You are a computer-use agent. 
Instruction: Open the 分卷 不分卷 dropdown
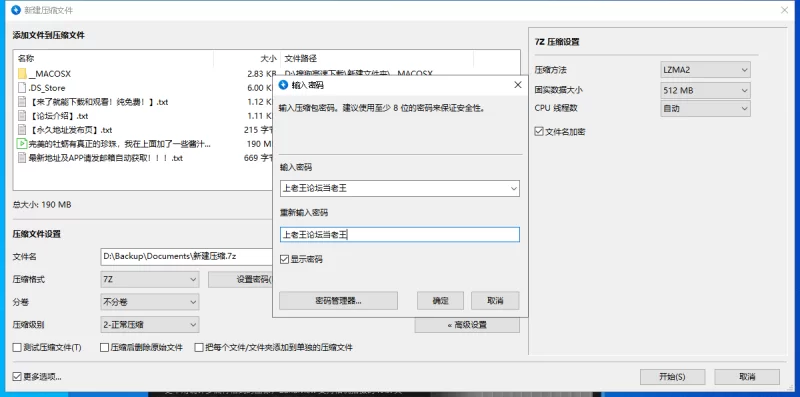pyautogui.click(x=149, y=302)
